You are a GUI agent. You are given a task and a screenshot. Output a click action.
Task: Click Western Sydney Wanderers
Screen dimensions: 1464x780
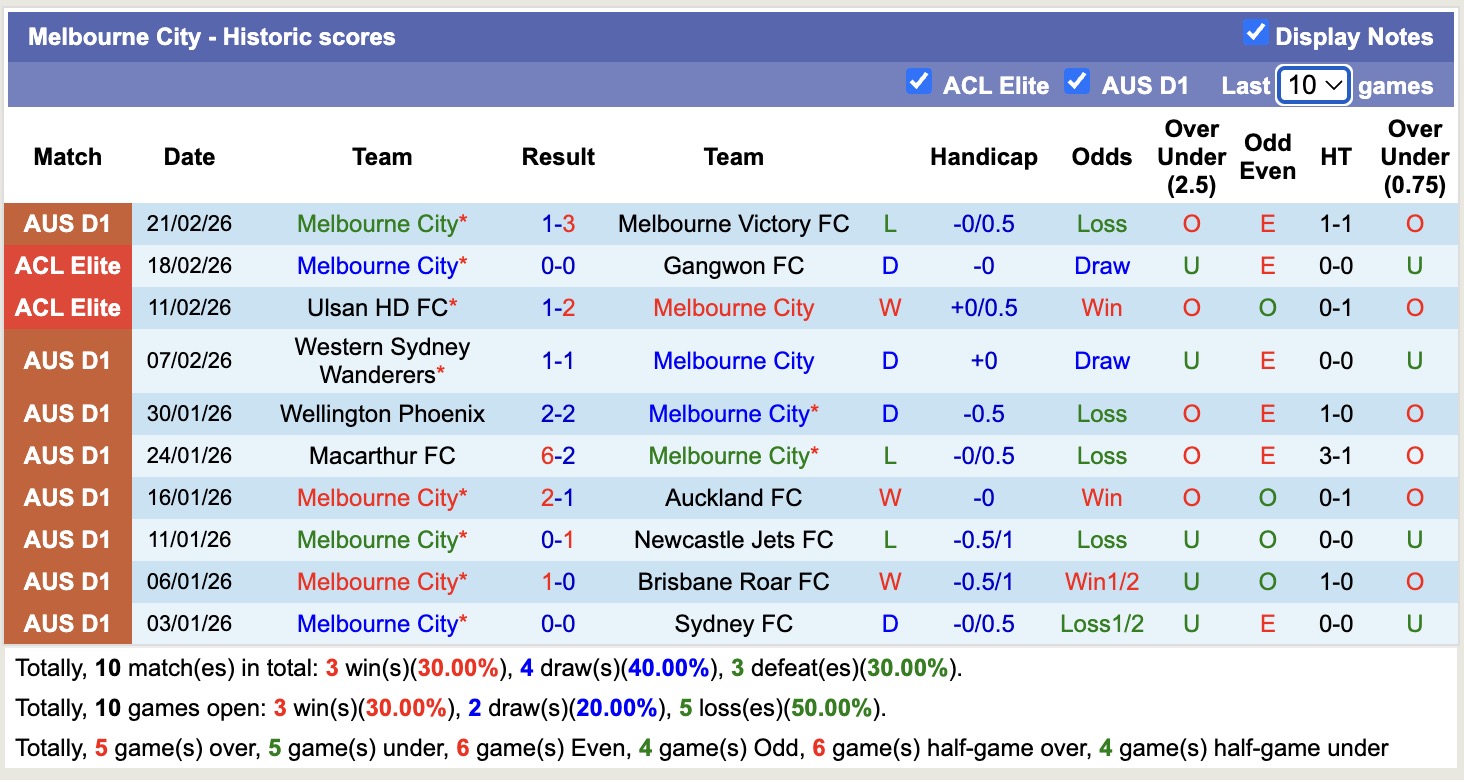click(x=383, y=360)
